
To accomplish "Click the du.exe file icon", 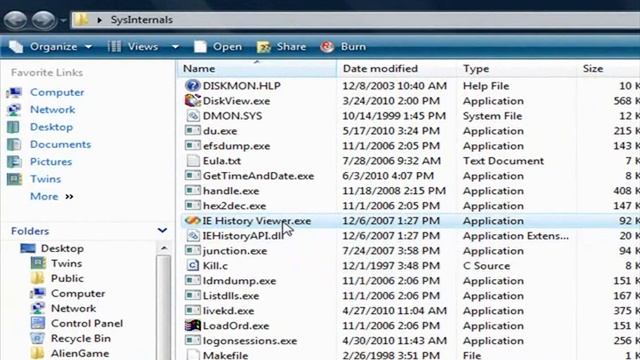I will tap(192, 131).
